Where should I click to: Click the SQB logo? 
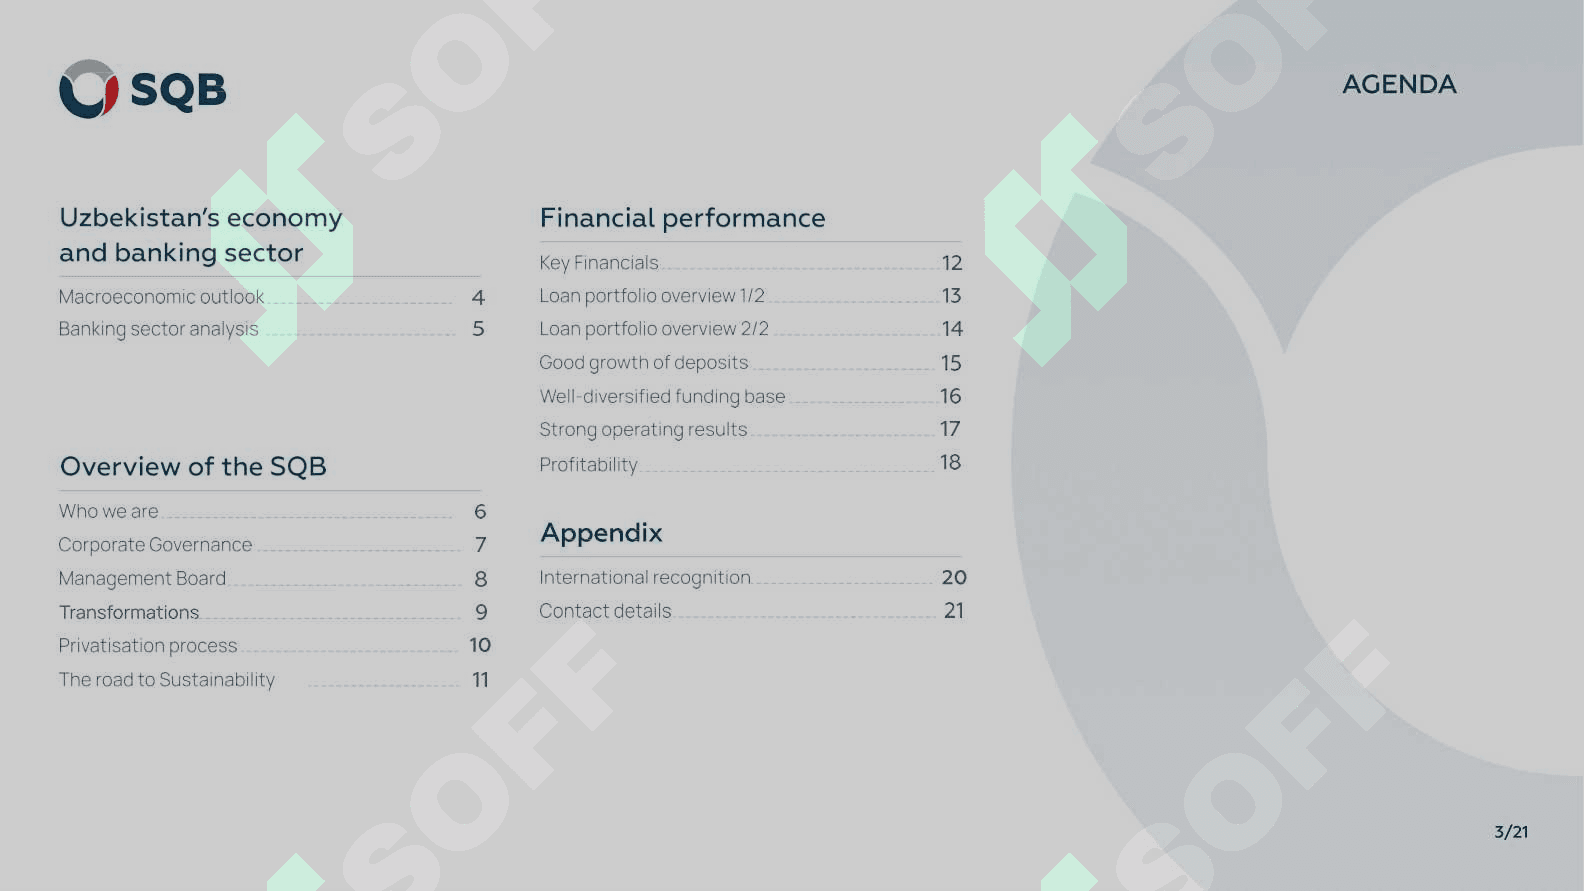(x=142, y=89)
